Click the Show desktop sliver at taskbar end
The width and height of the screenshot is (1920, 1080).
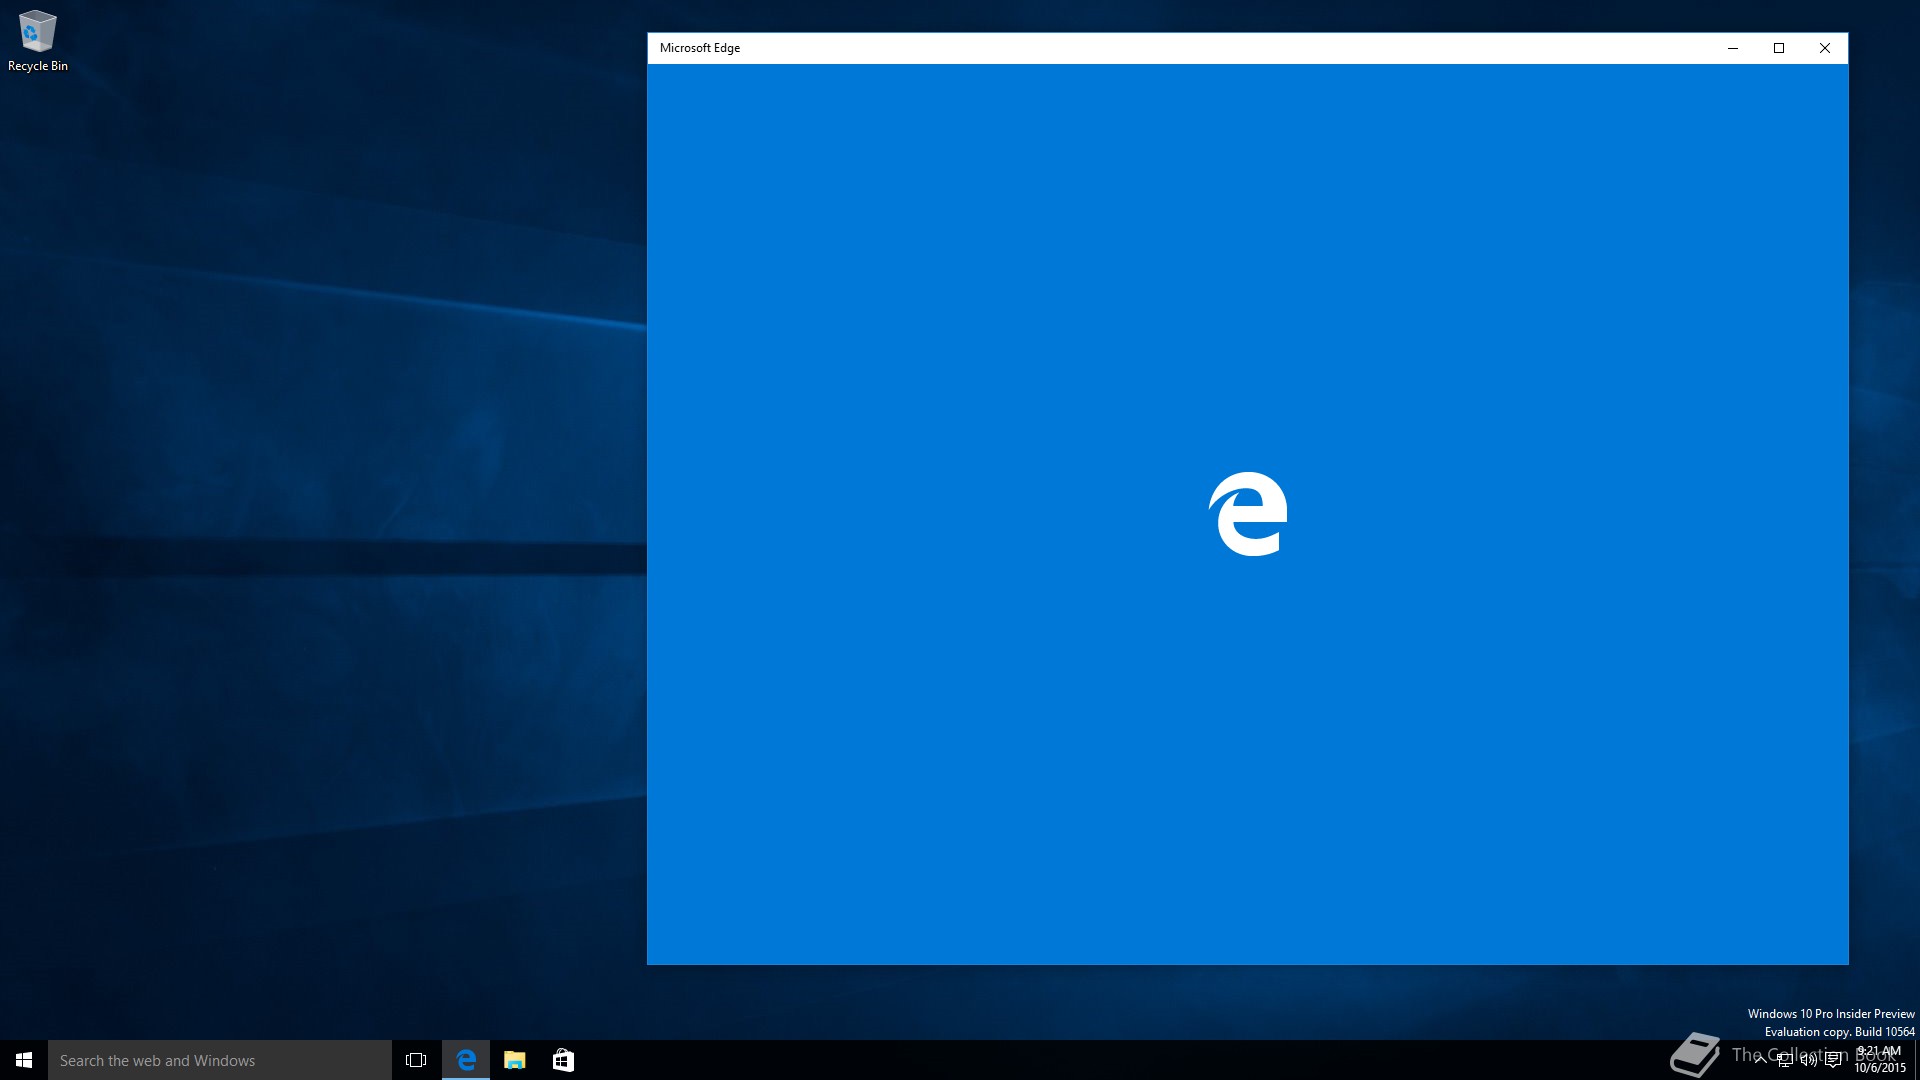(x=1917, y=1060)
